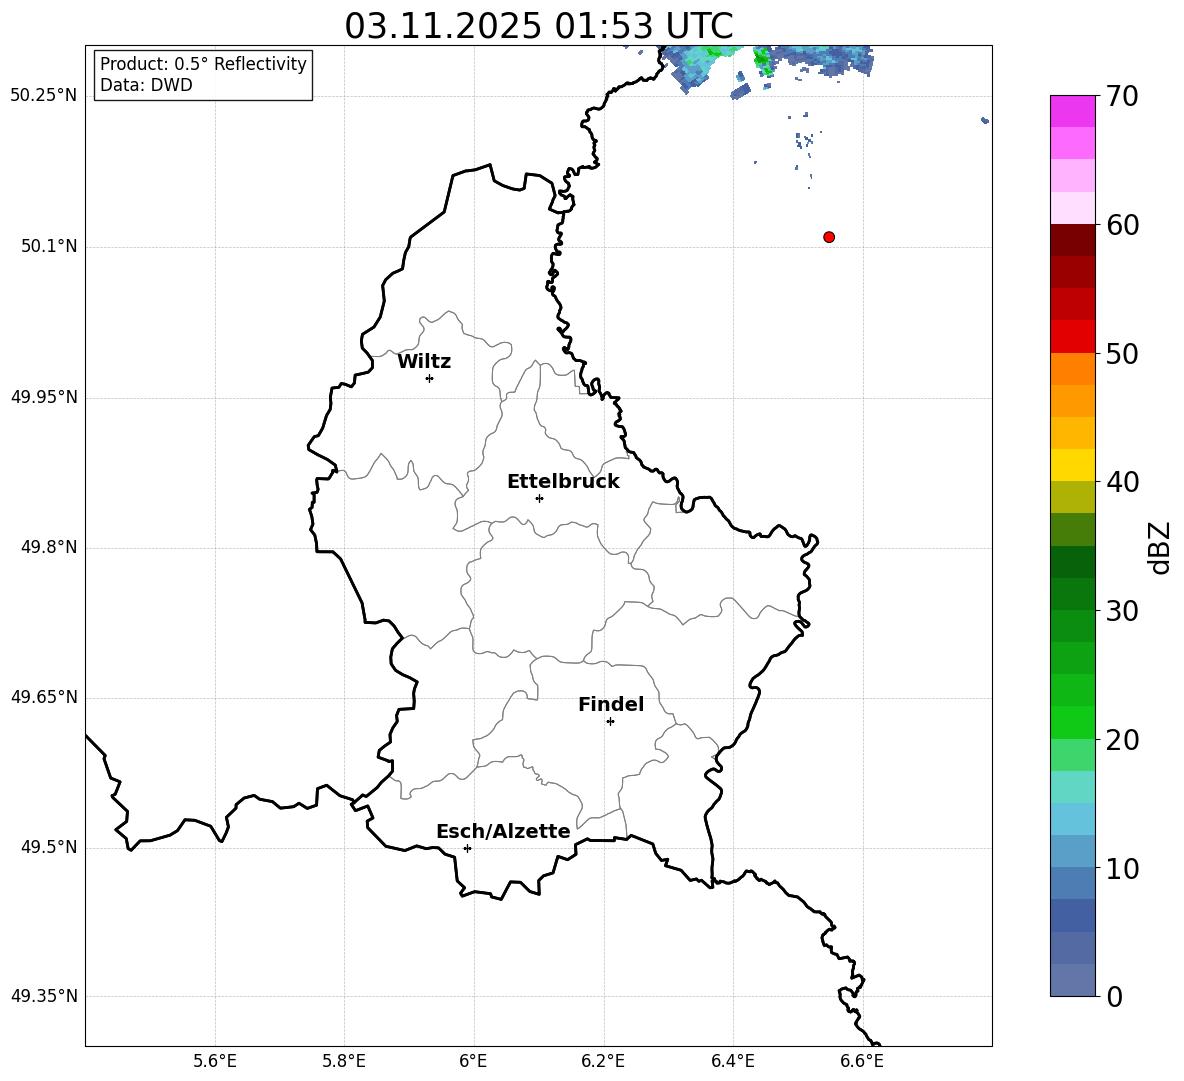Click the 5.8°E longitude label
The height and width of the screenshot is (1081, 1184).
point(344,1061)
